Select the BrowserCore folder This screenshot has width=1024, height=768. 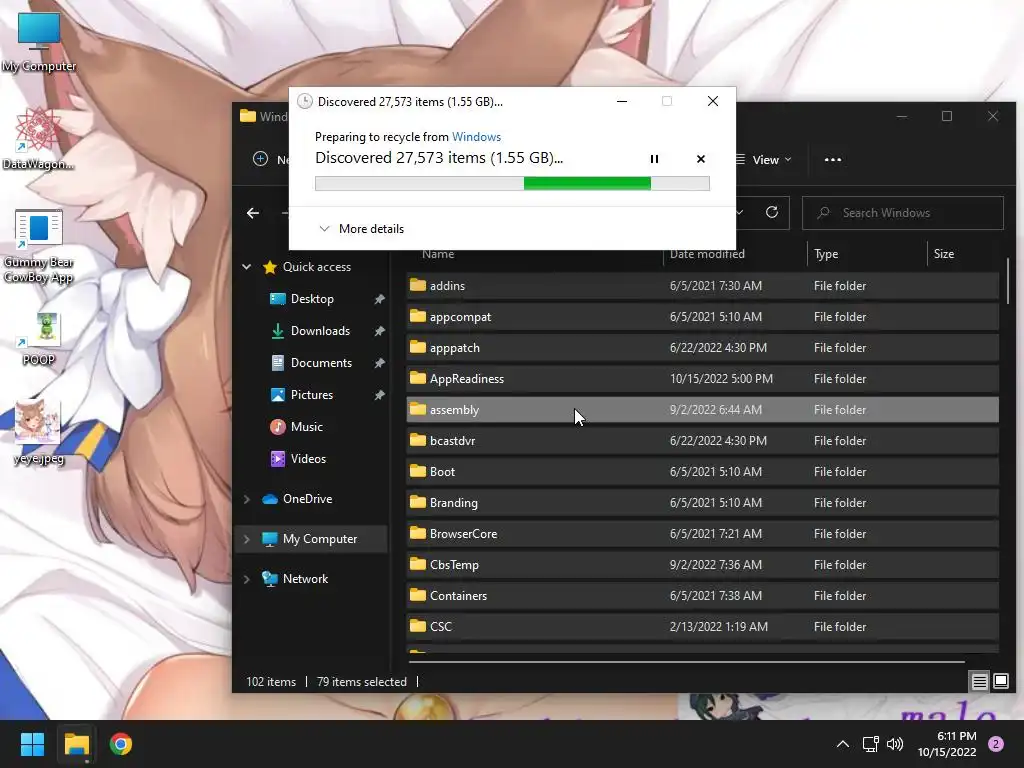702,534
